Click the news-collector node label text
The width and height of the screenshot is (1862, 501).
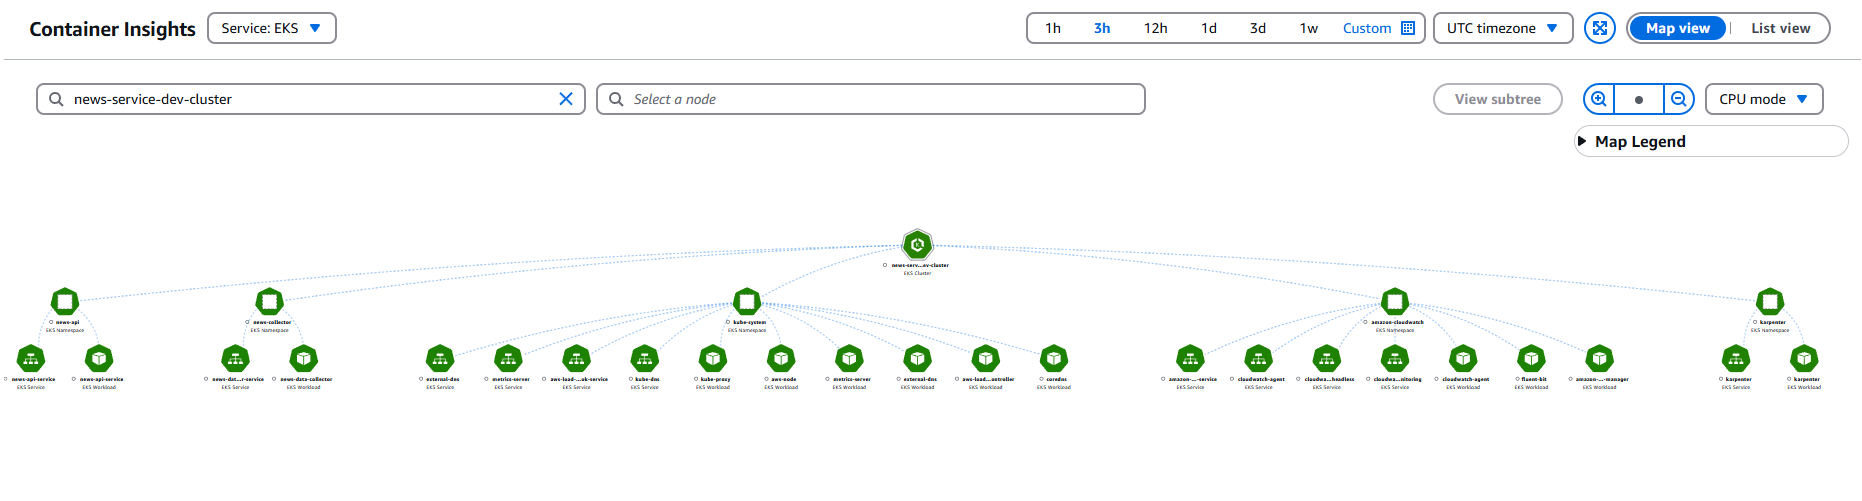click(272, 322)
